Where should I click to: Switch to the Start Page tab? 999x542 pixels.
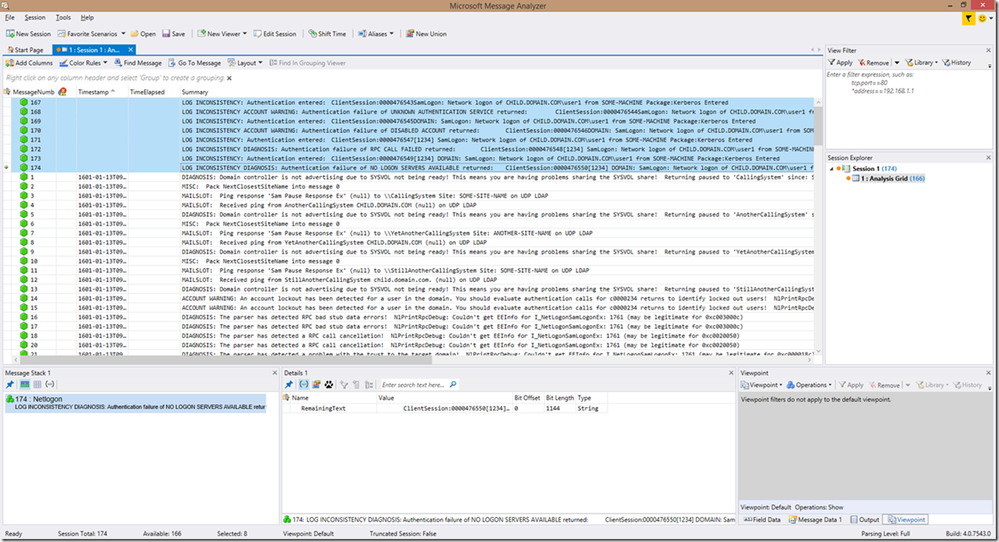25,50
